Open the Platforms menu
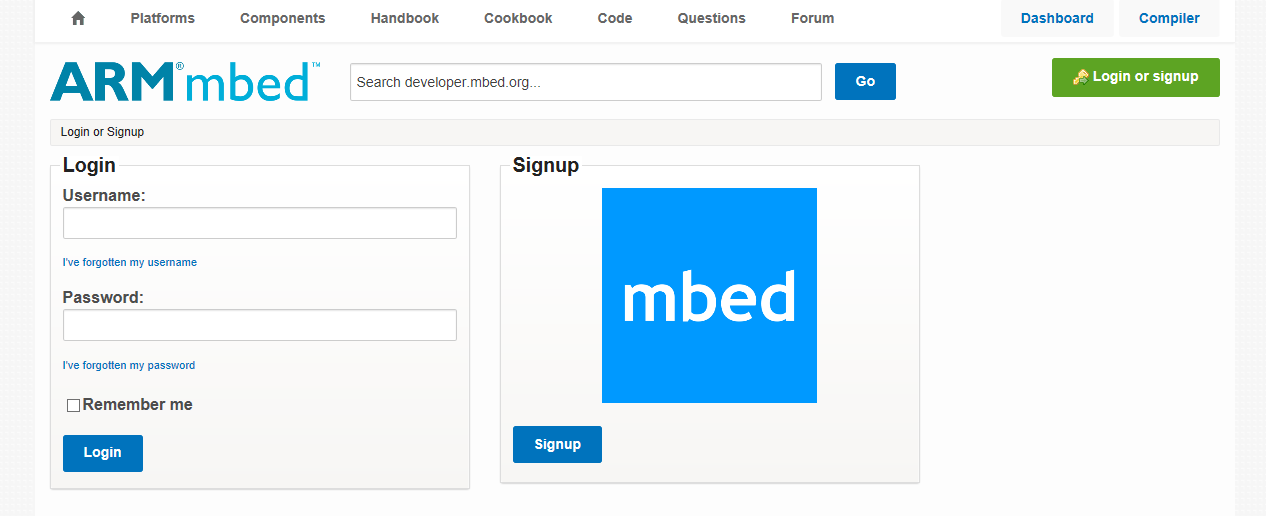This screenshot has height=516, width=1266. click(x=163, y=18)
